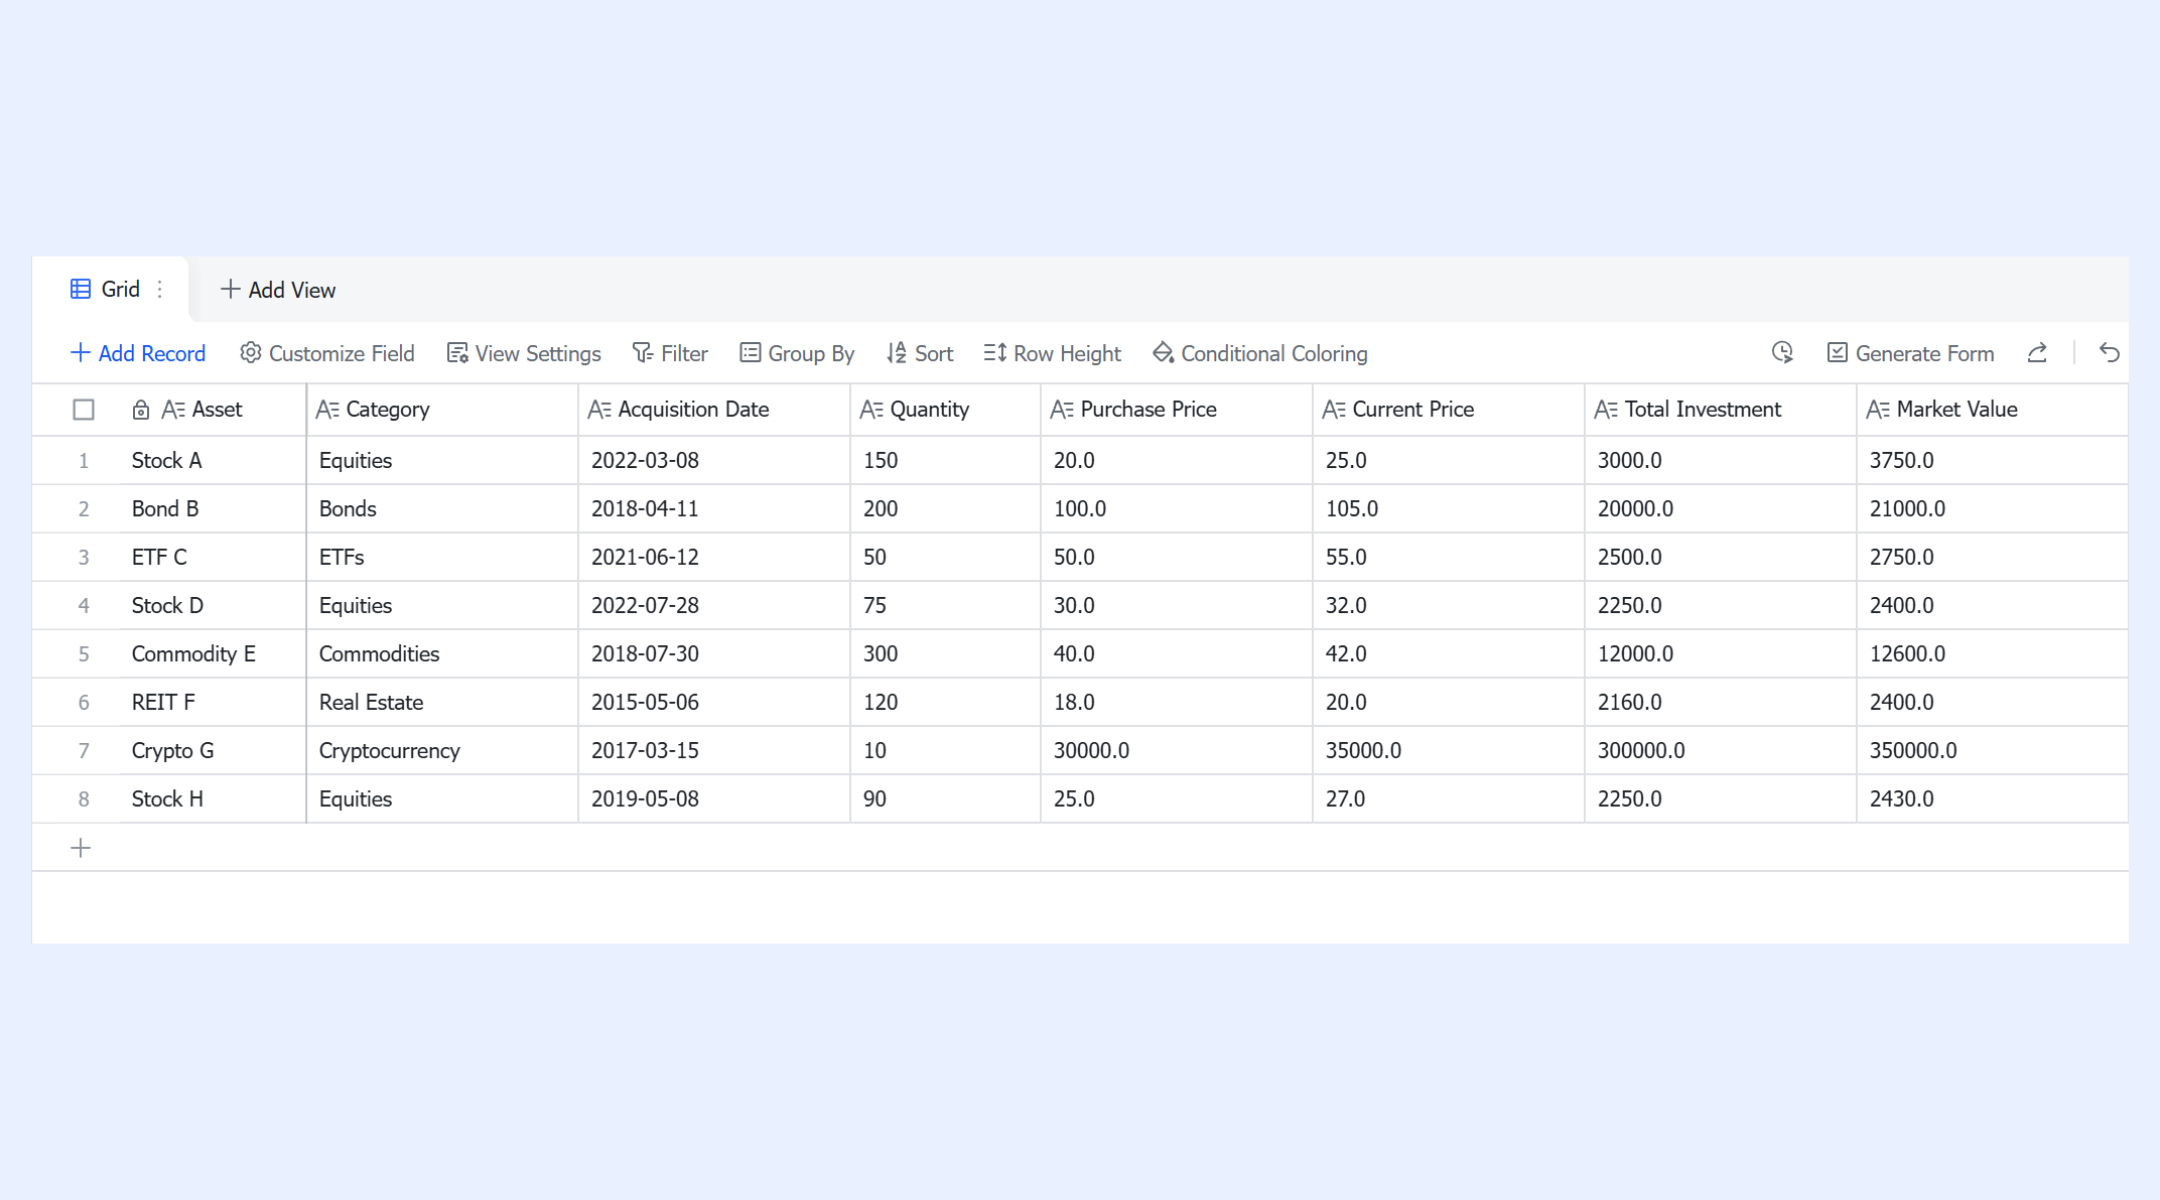Click the Cryptocurrency category cell
Viewport: 2160px width, 1200px height.
point(442,751)
